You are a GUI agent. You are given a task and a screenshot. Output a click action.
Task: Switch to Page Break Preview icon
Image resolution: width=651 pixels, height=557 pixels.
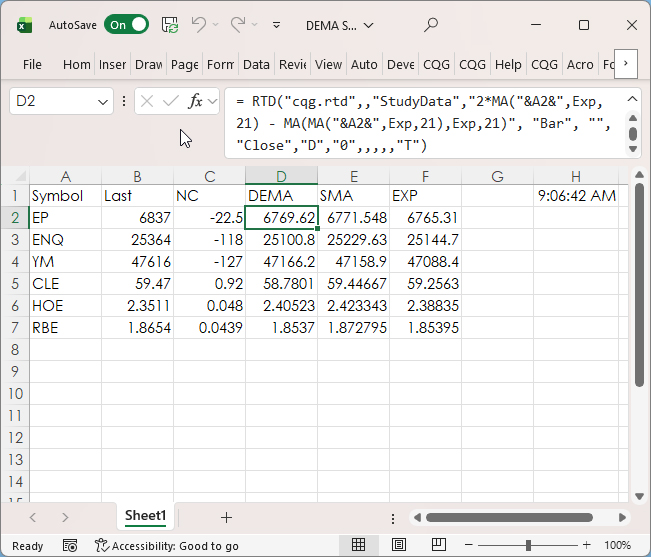437,545
